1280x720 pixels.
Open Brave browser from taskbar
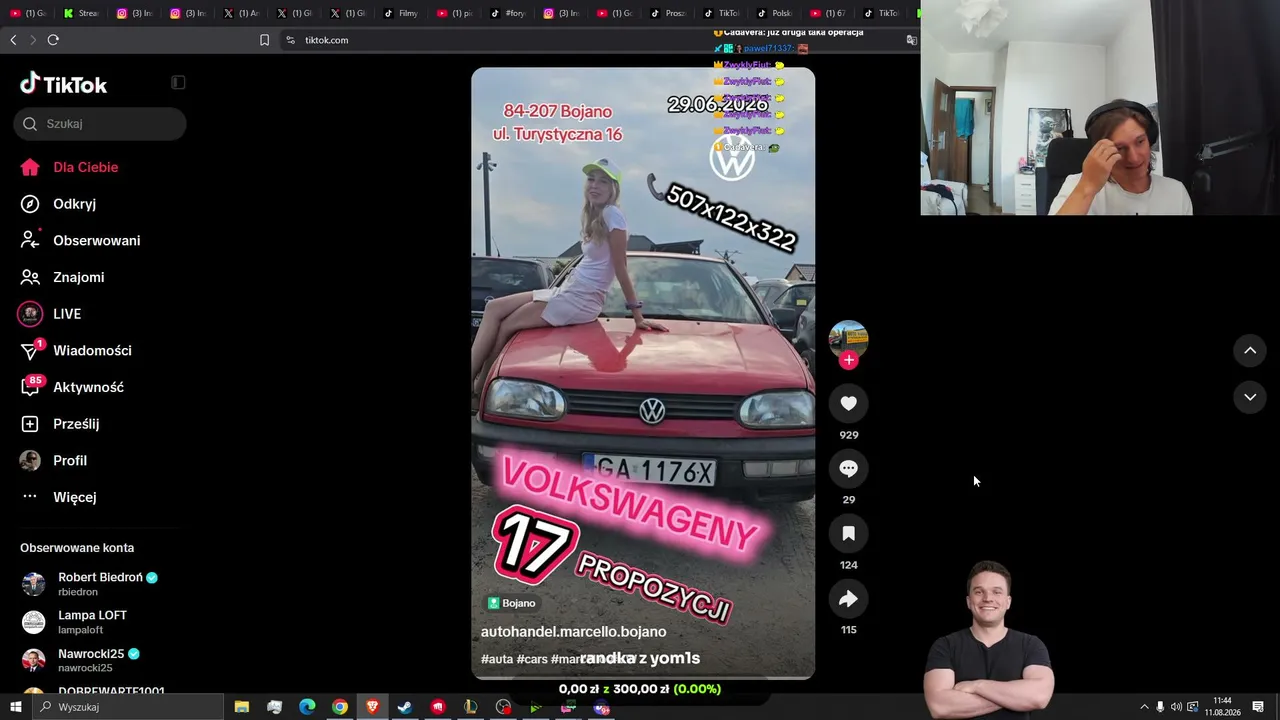[x=373, y=707]
